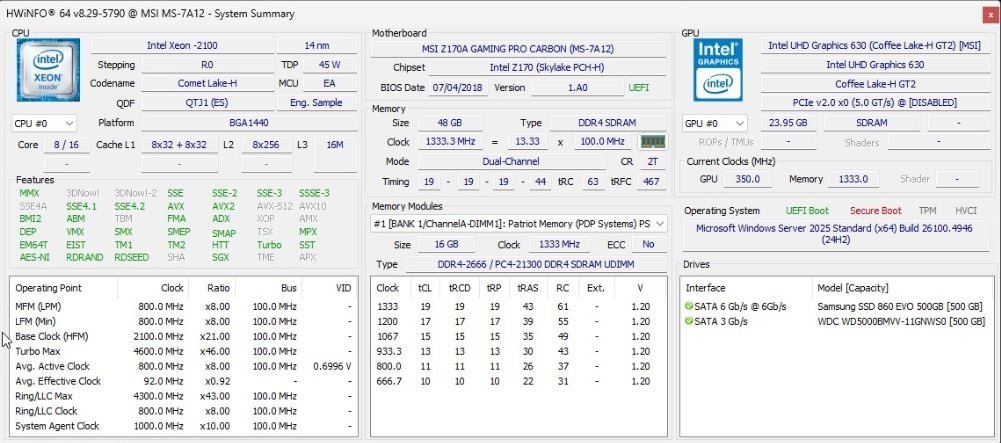Screen dimensions: 1001x443
Task: Click the green status icon for SATA 3 Gb/s
Action: click(690, 321)
